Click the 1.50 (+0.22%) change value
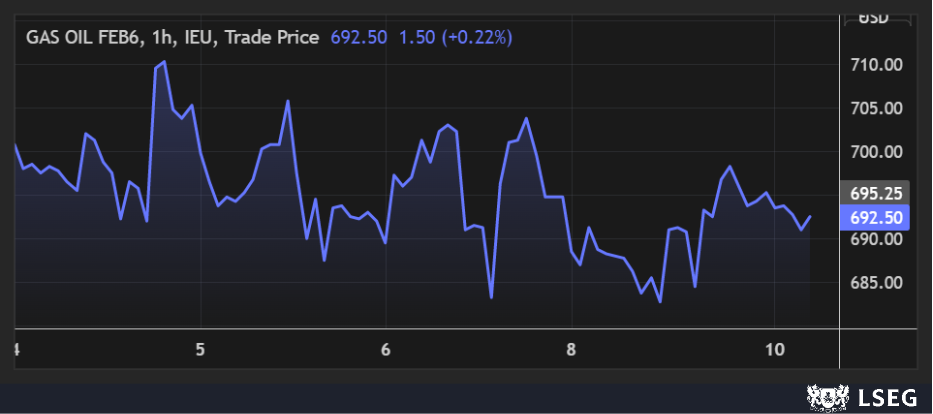This screenshot has height=414, width=933. coord(455,37)
